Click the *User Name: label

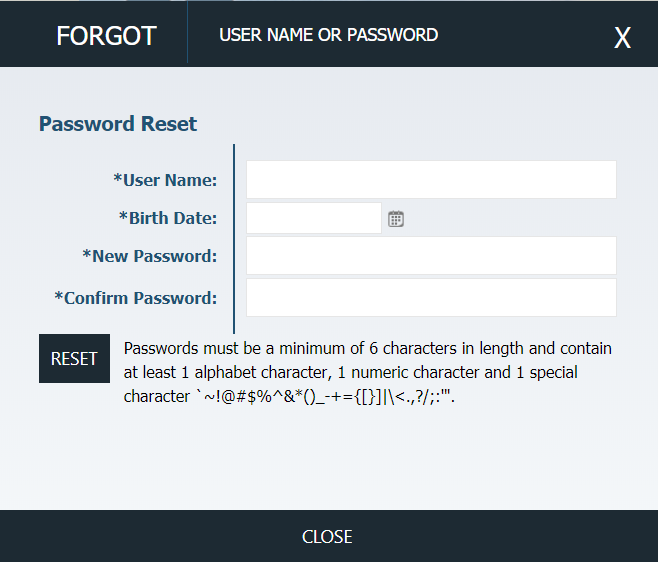click(x=165, y=180)
